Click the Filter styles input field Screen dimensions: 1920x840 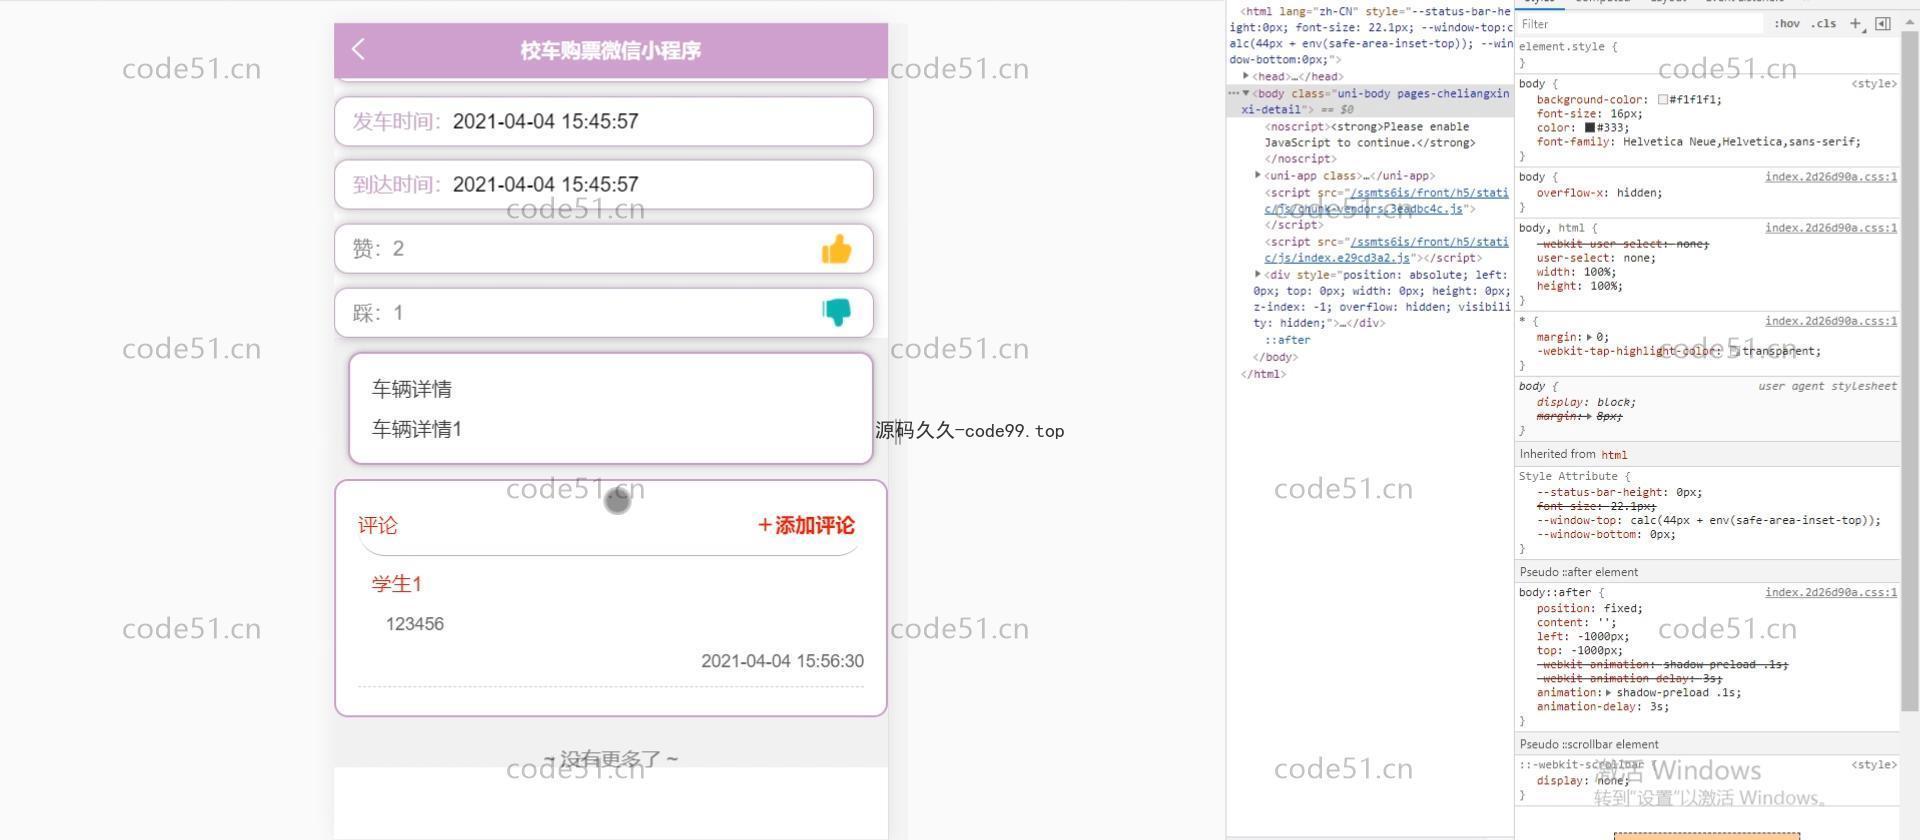[x=1640, y=24]
